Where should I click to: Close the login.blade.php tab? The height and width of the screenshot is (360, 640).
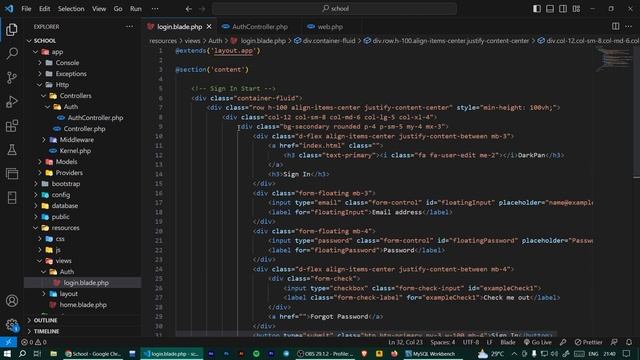point(209,27)
